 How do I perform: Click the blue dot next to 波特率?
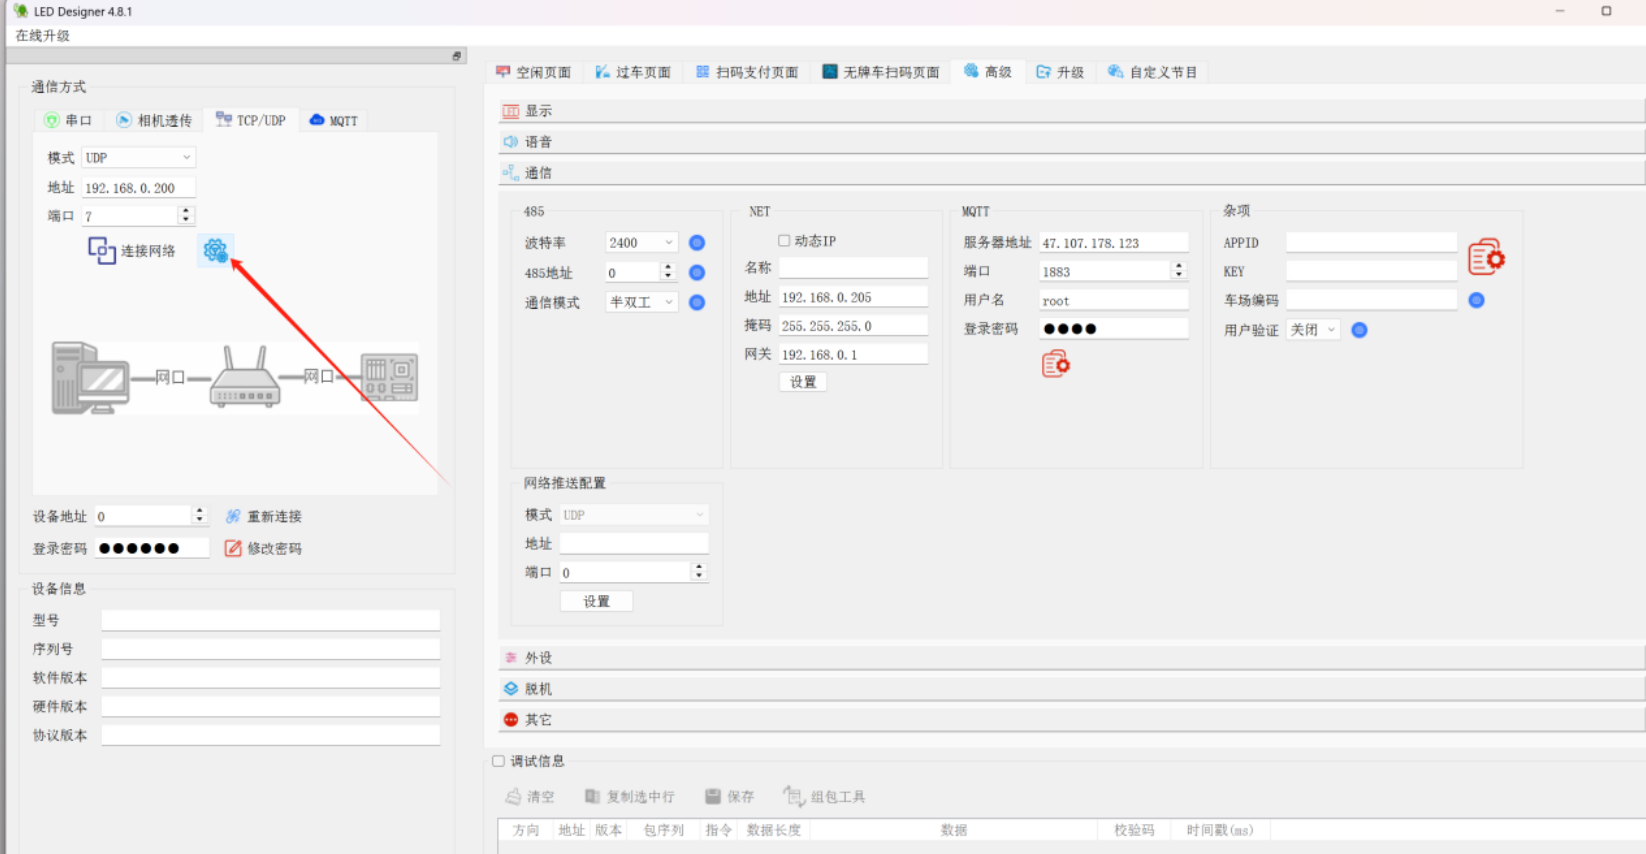click(x=697, y=243)
